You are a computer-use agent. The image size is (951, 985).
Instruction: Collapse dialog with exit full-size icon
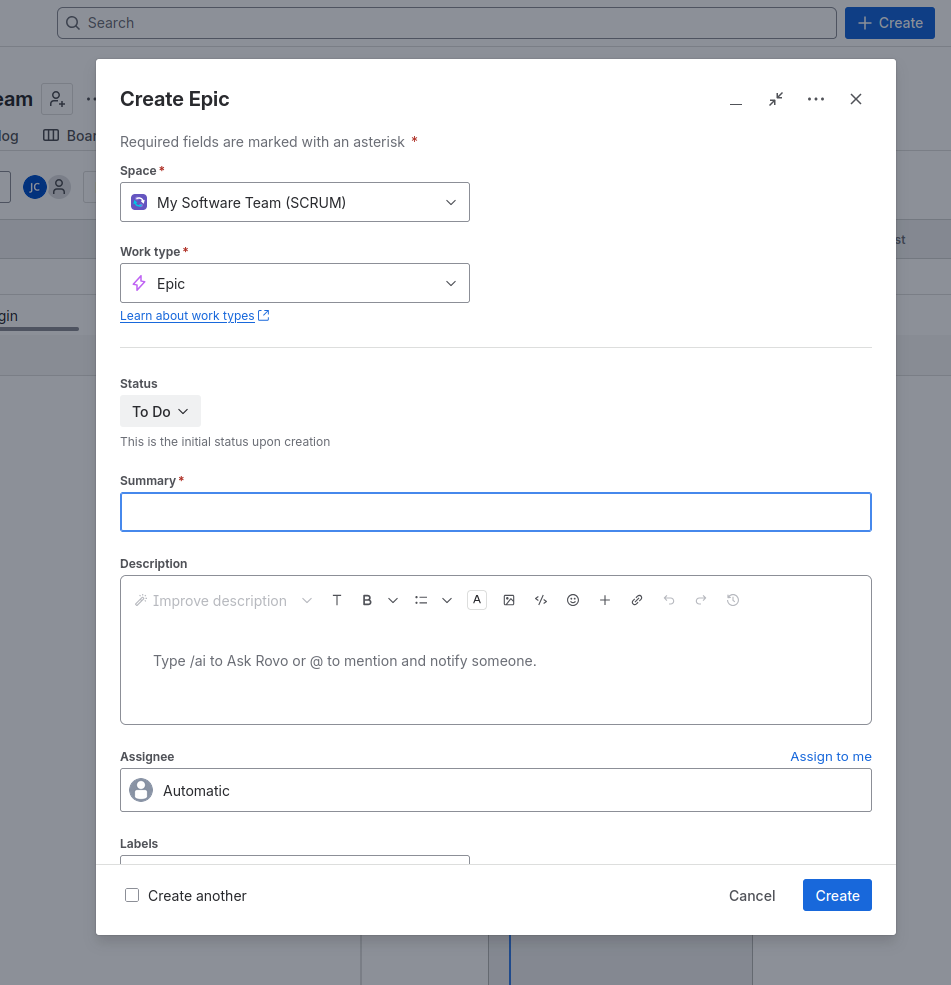(776, 99)
